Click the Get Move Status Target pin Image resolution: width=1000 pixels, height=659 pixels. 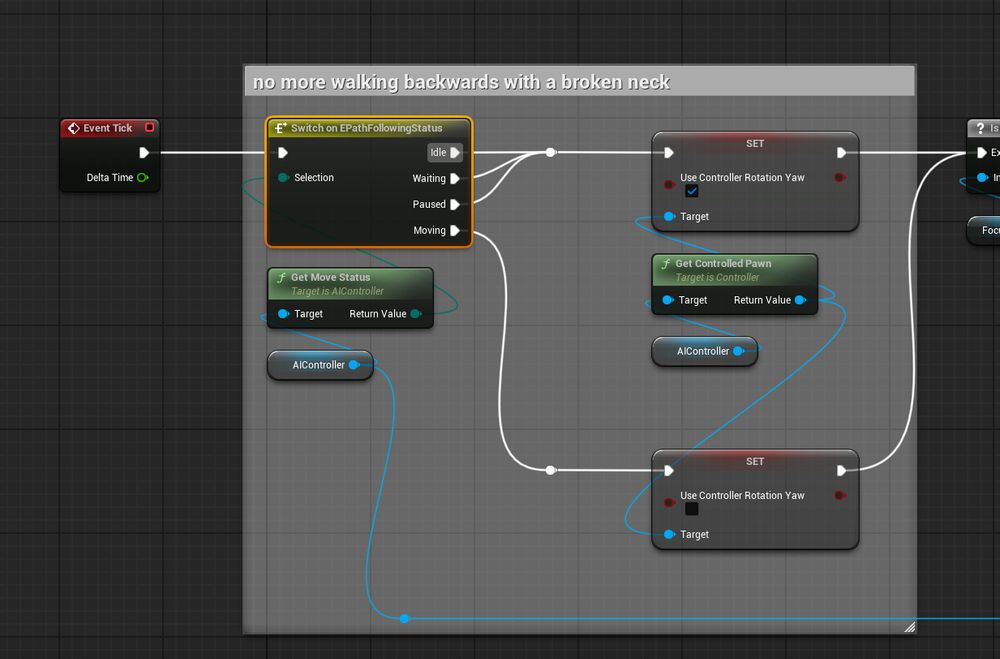coord(284,314)
